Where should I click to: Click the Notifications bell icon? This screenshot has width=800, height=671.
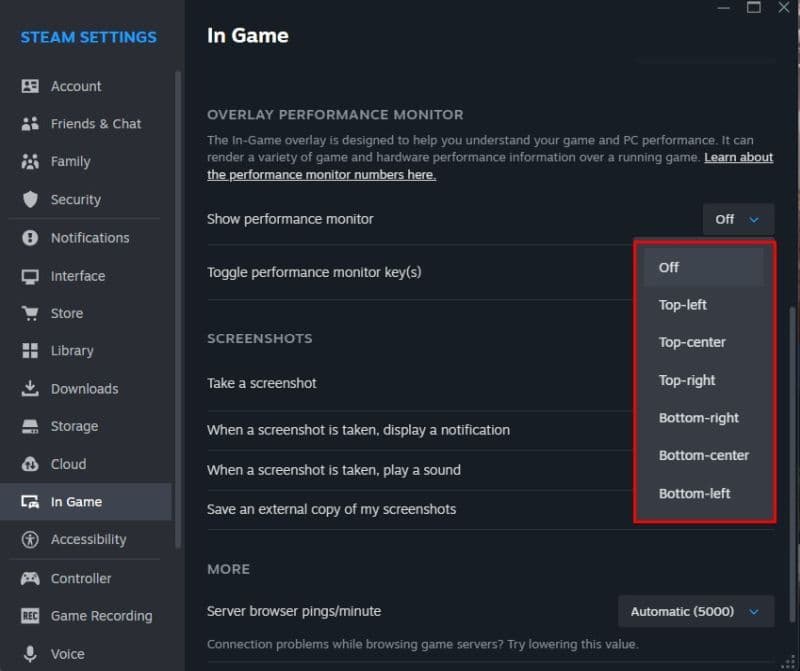(30, 238)
